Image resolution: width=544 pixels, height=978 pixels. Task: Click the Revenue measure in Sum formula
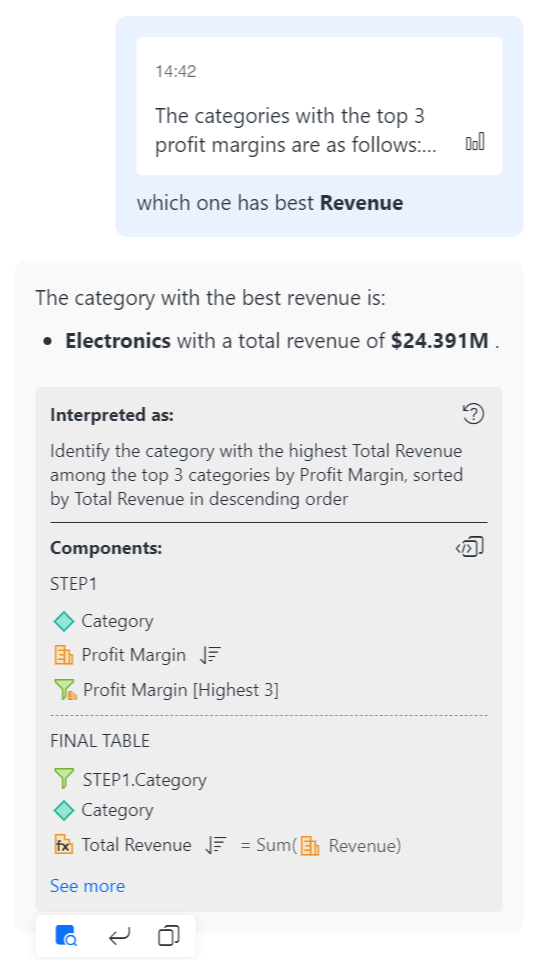point(365,846)
